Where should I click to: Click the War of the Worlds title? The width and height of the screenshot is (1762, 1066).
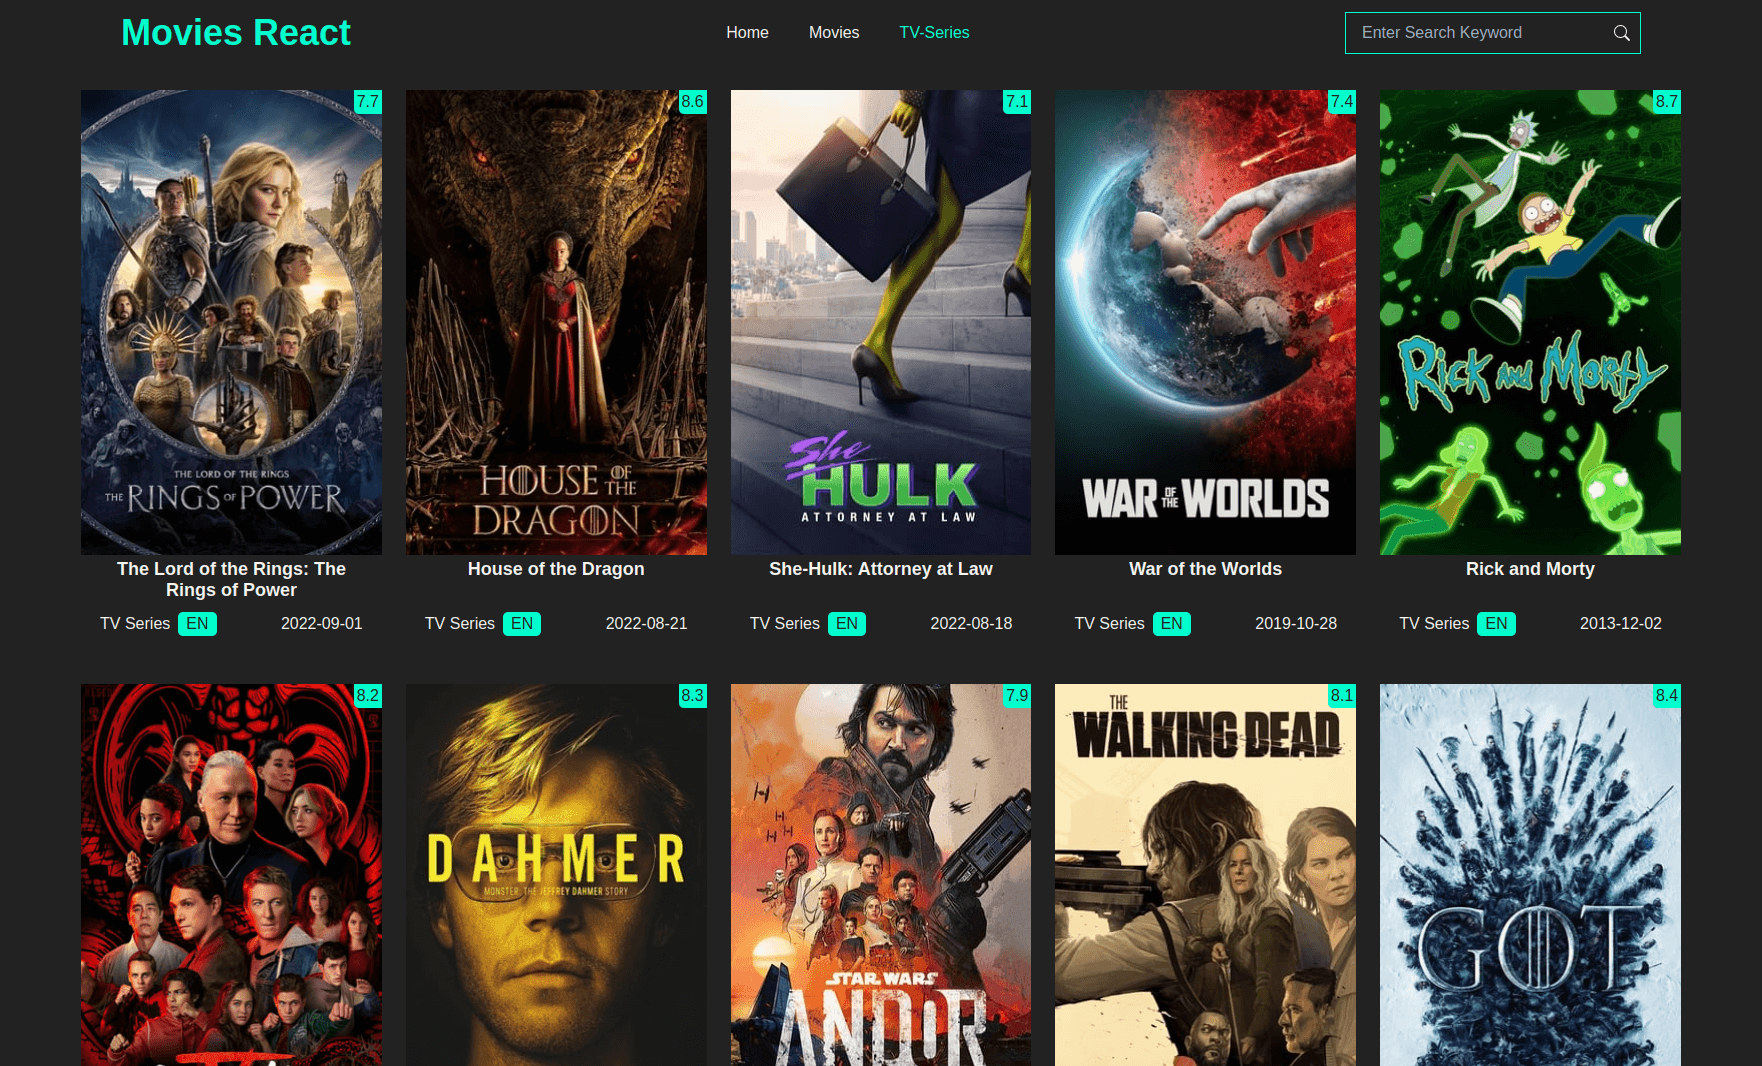click(1205, 569)
